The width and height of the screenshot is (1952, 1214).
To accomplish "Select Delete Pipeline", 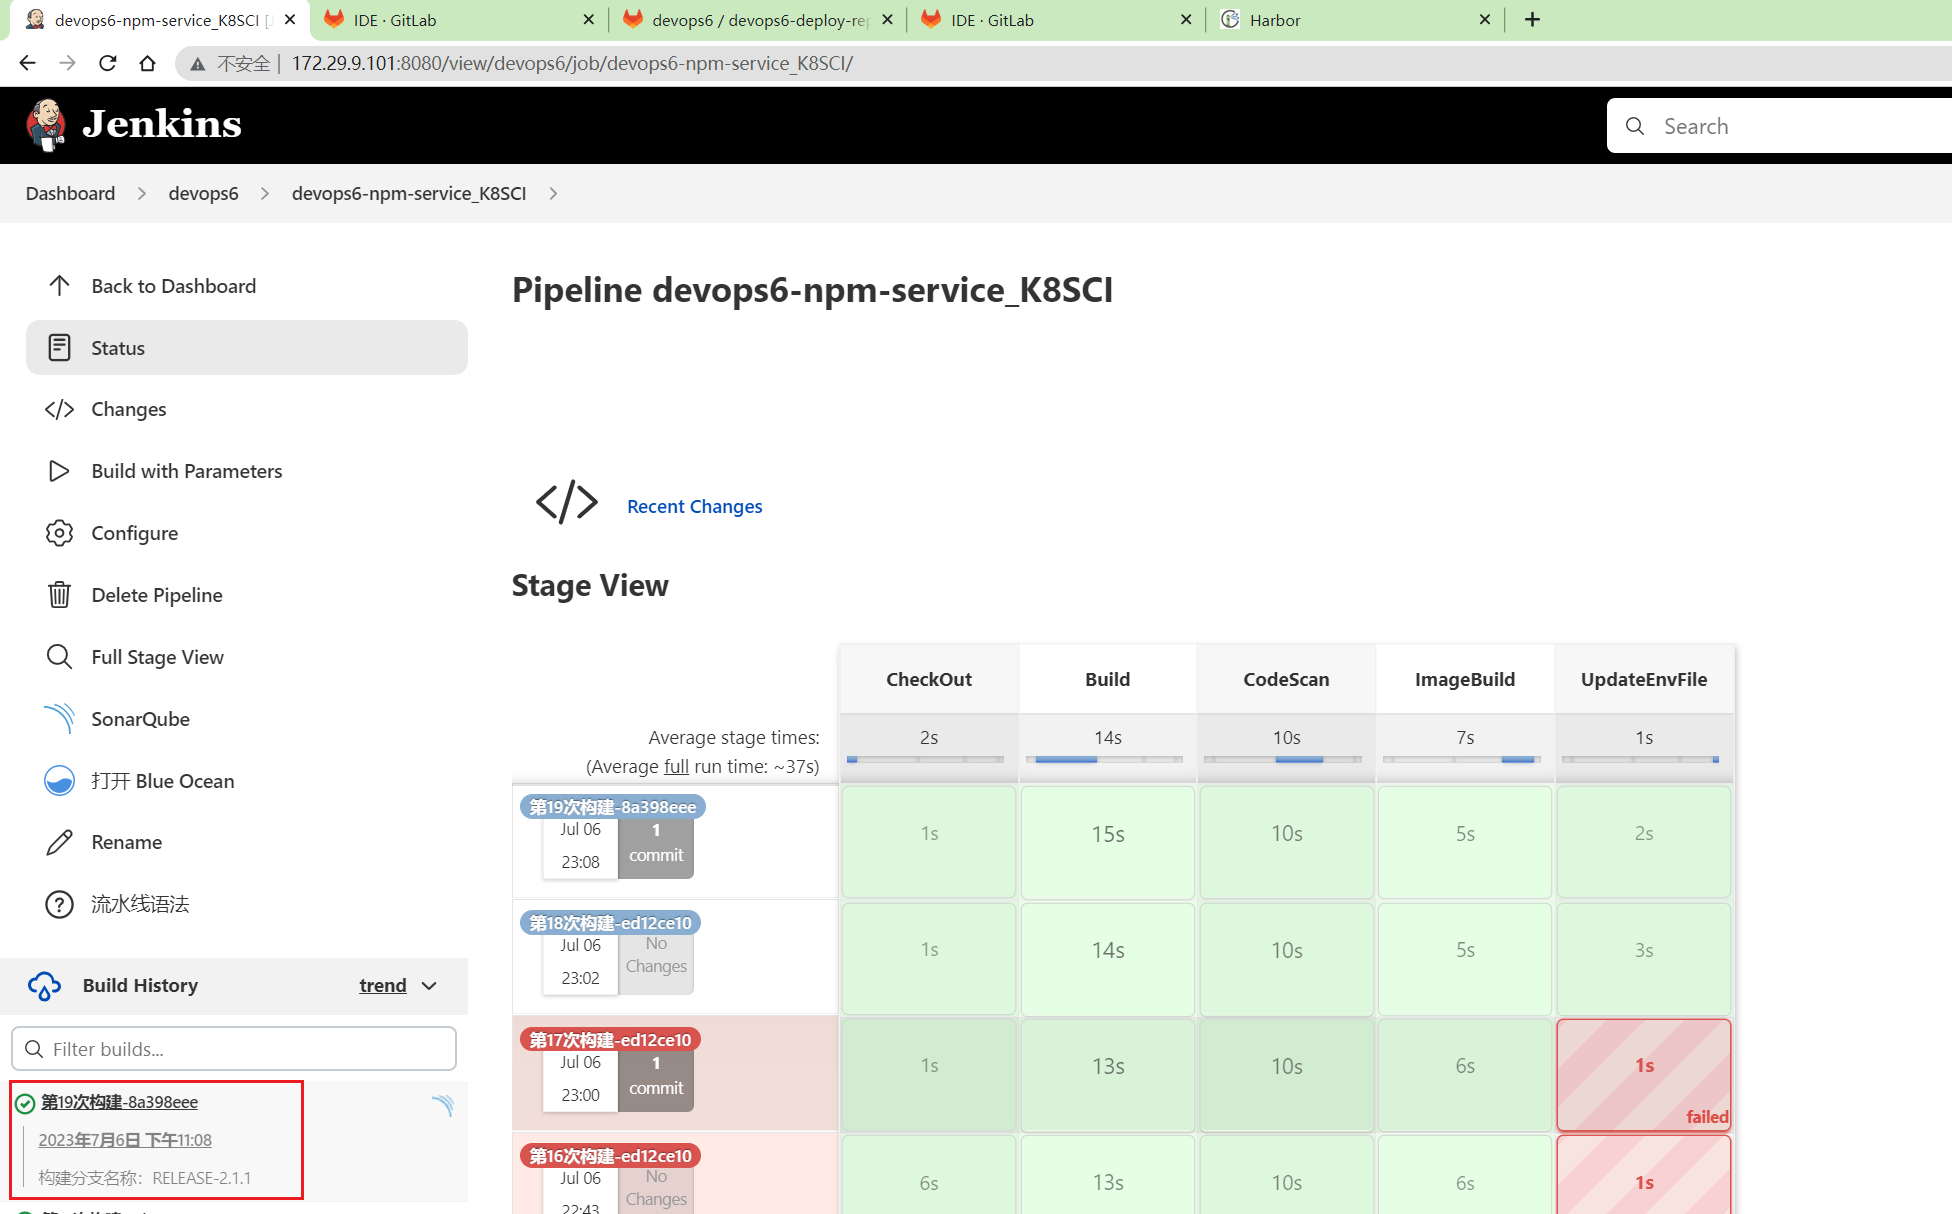I will (247, 595).
